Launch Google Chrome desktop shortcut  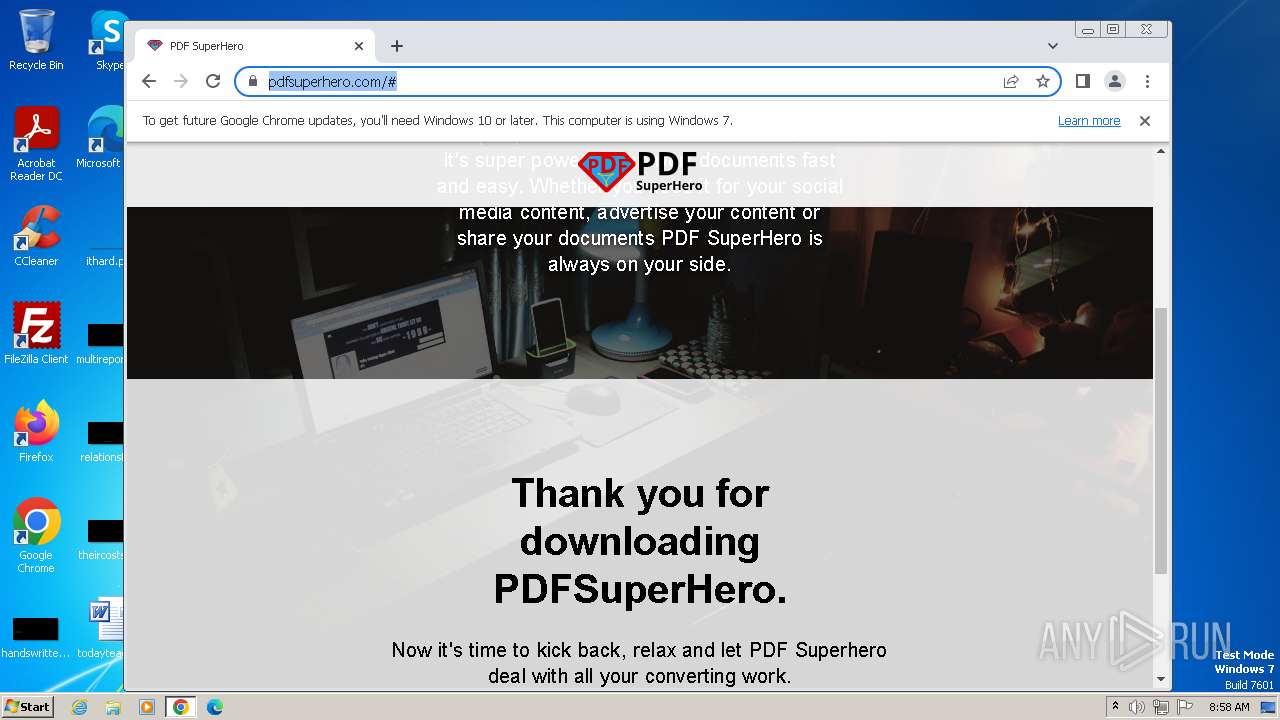pos(36,535)
